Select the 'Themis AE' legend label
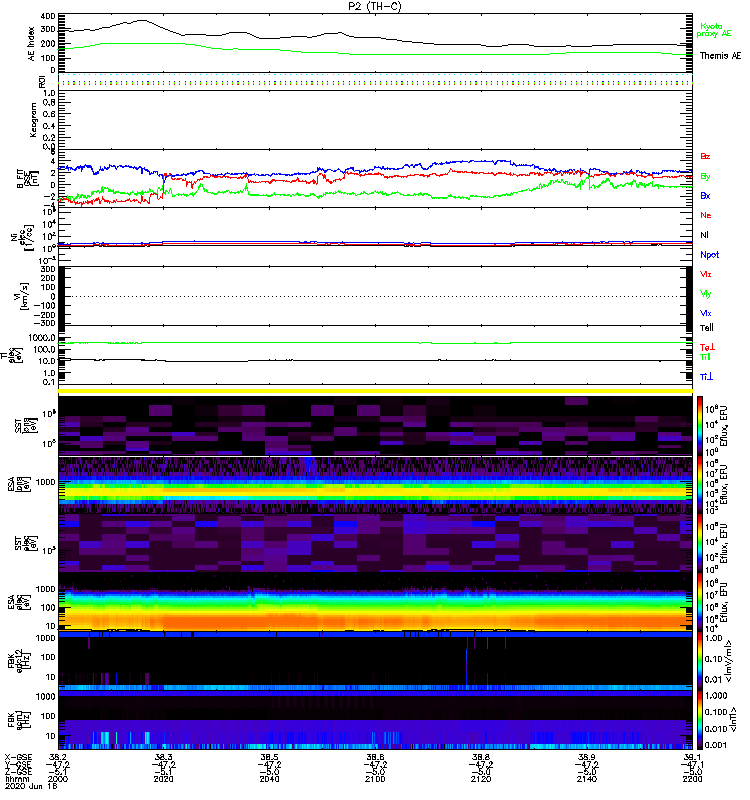750x800 pixels. (720, 56)
